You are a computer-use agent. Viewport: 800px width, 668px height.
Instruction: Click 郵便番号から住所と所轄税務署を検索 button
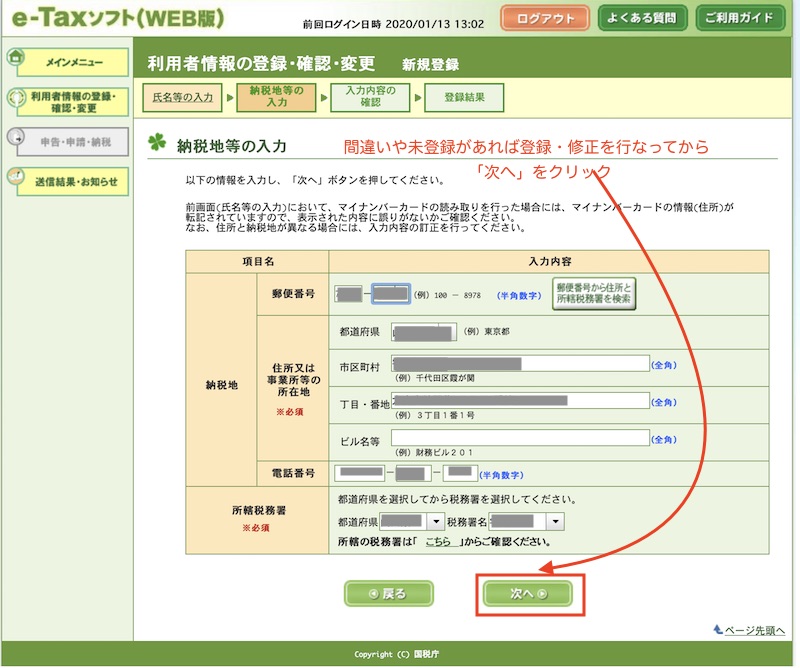pyautogui.click(x=594, y=294)
